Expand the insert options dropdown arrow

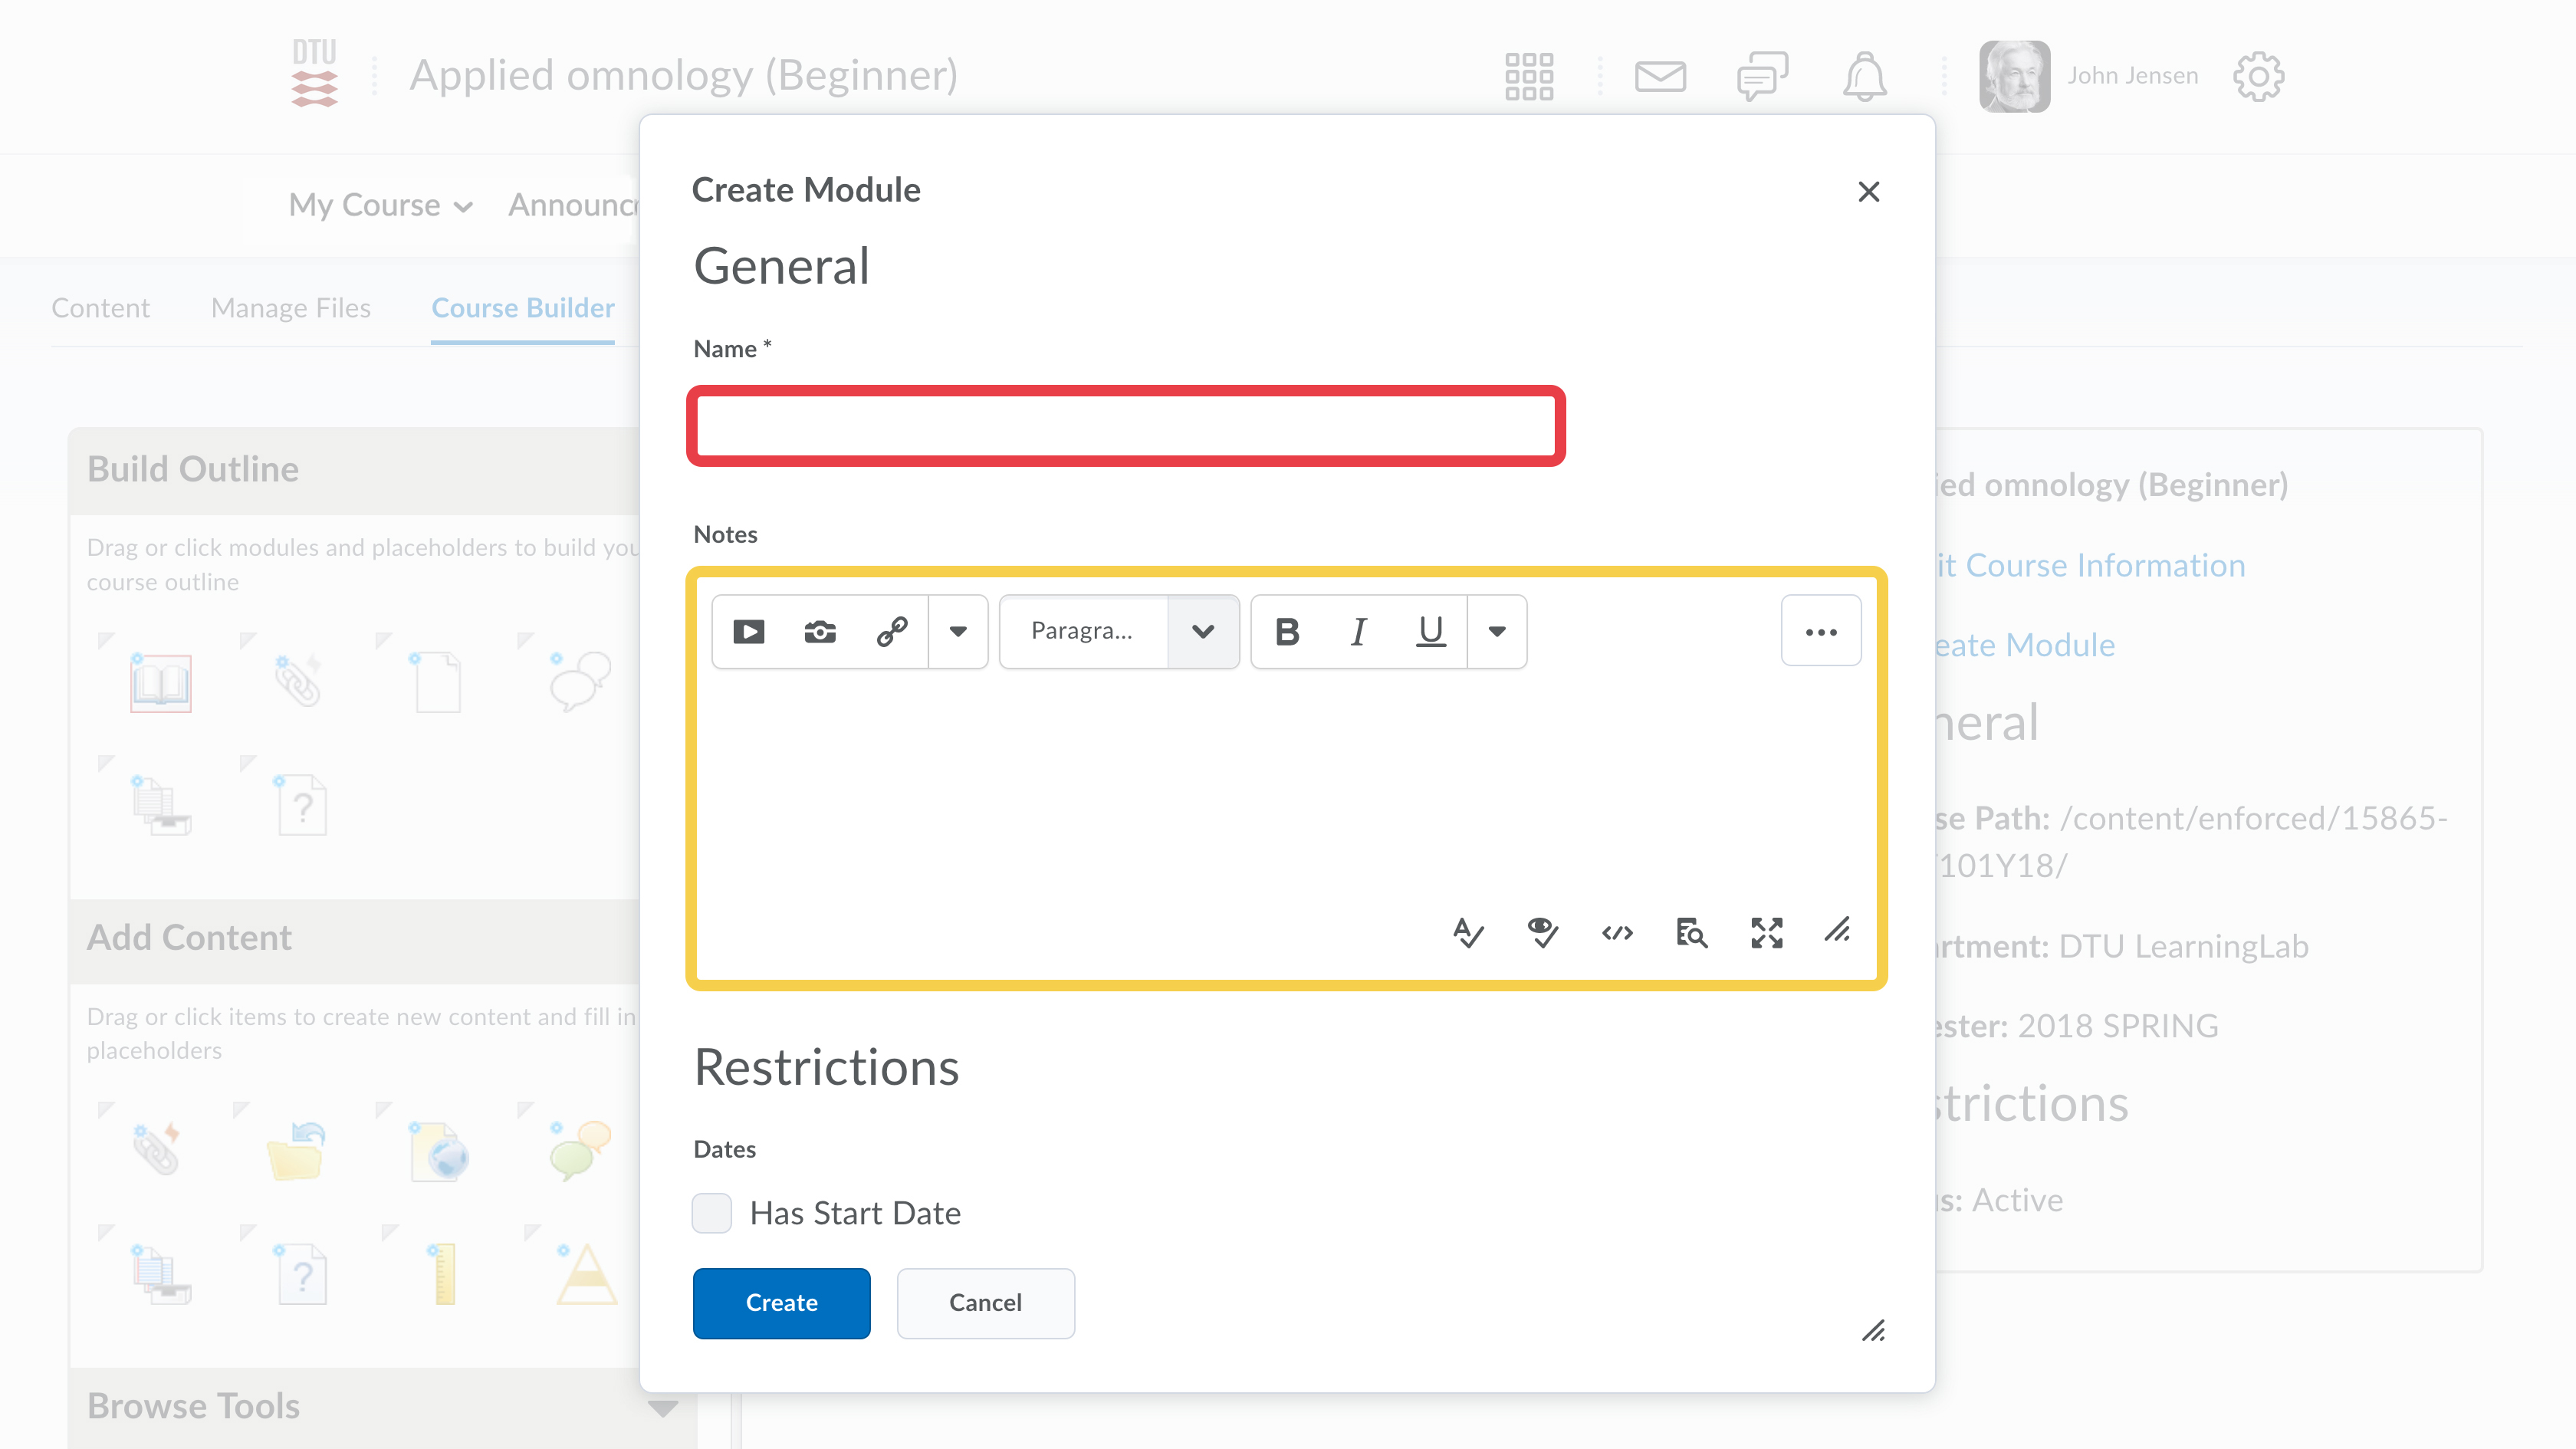(x=957, y=631)
